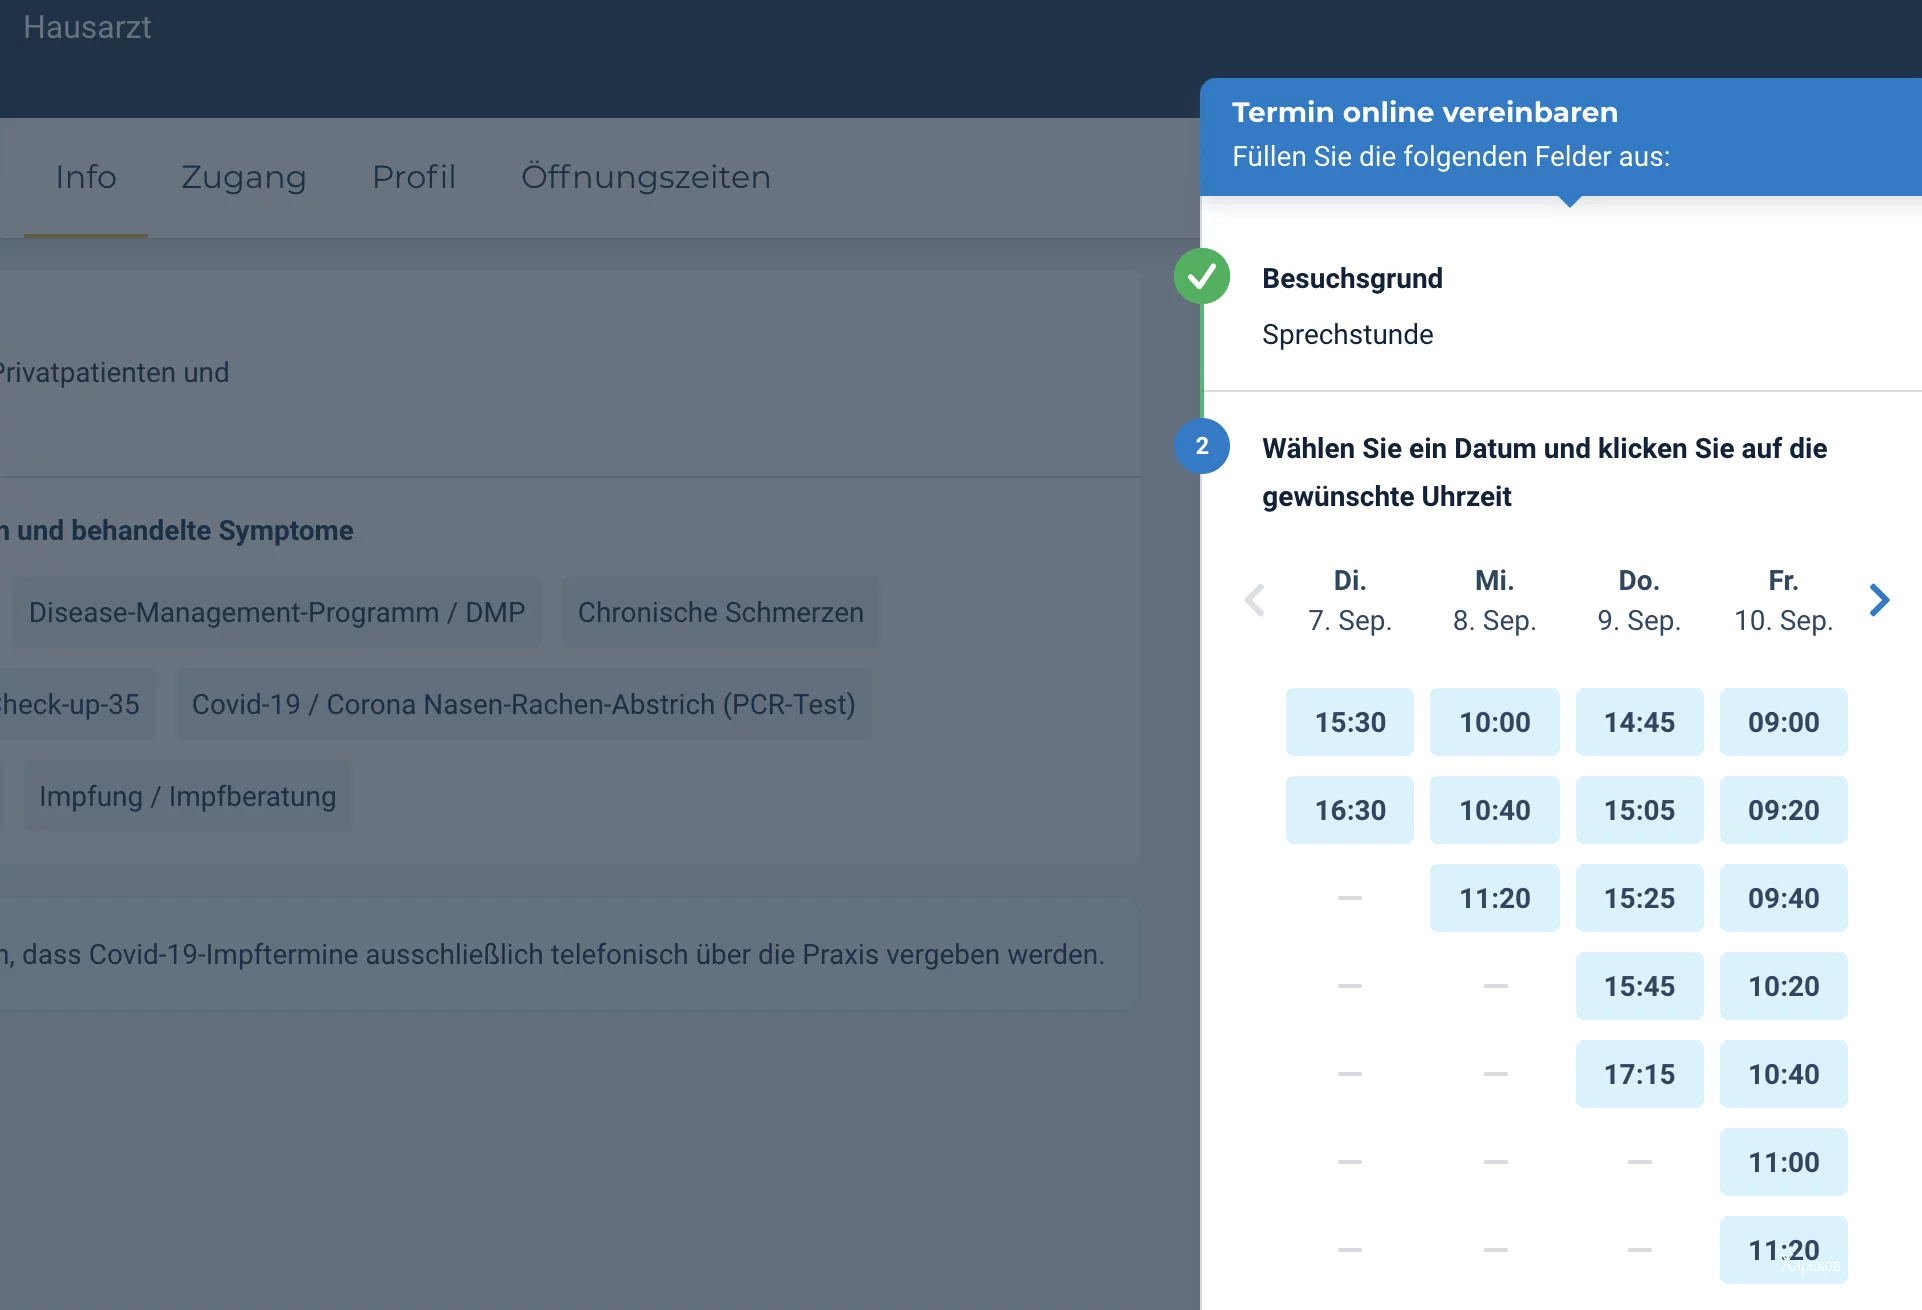
Task: Open the Info tab
Action: point(86,177)
